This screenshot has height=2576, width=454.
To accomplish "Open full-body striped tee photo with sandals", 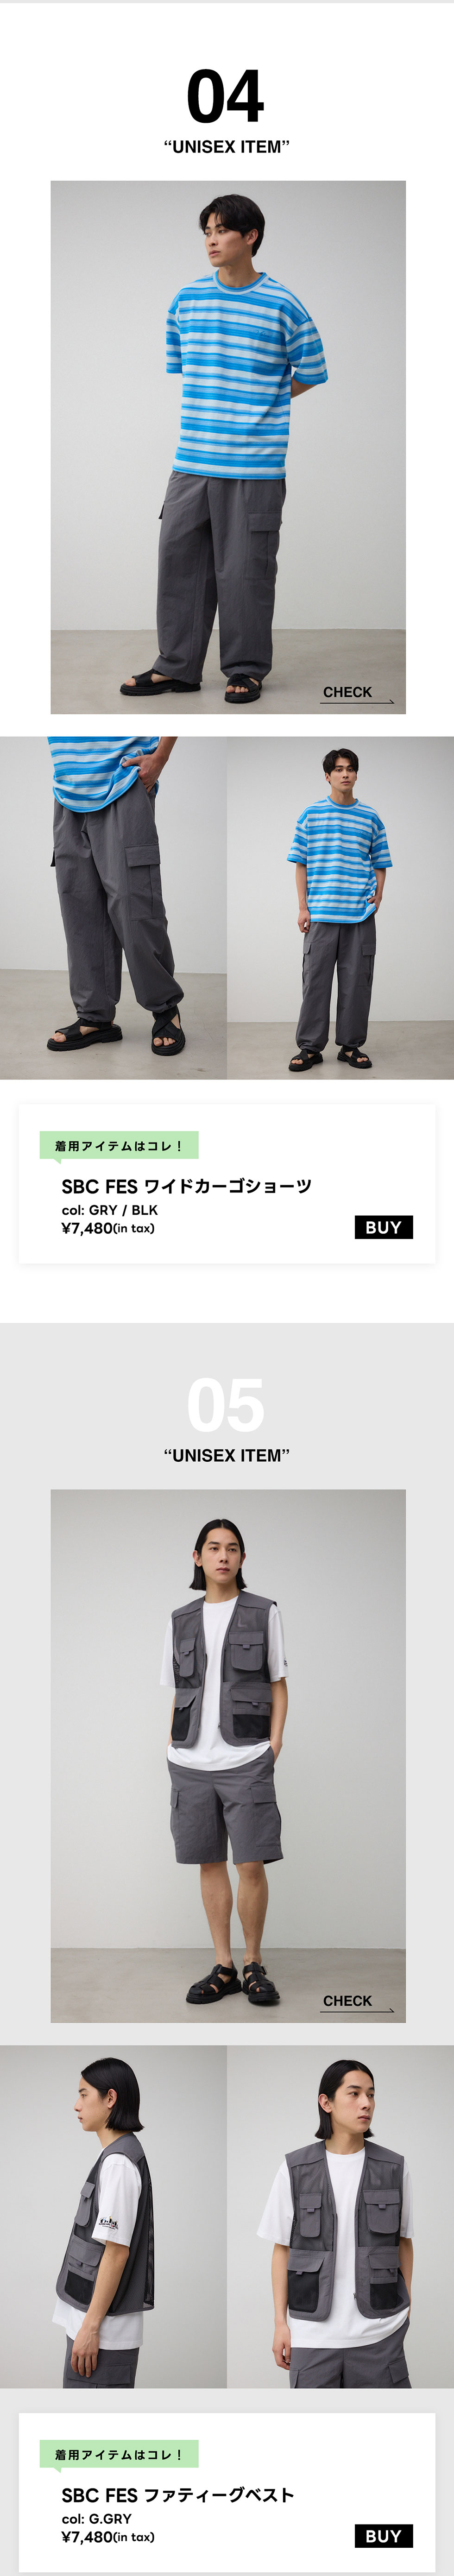I will click(x=340, y=908).
